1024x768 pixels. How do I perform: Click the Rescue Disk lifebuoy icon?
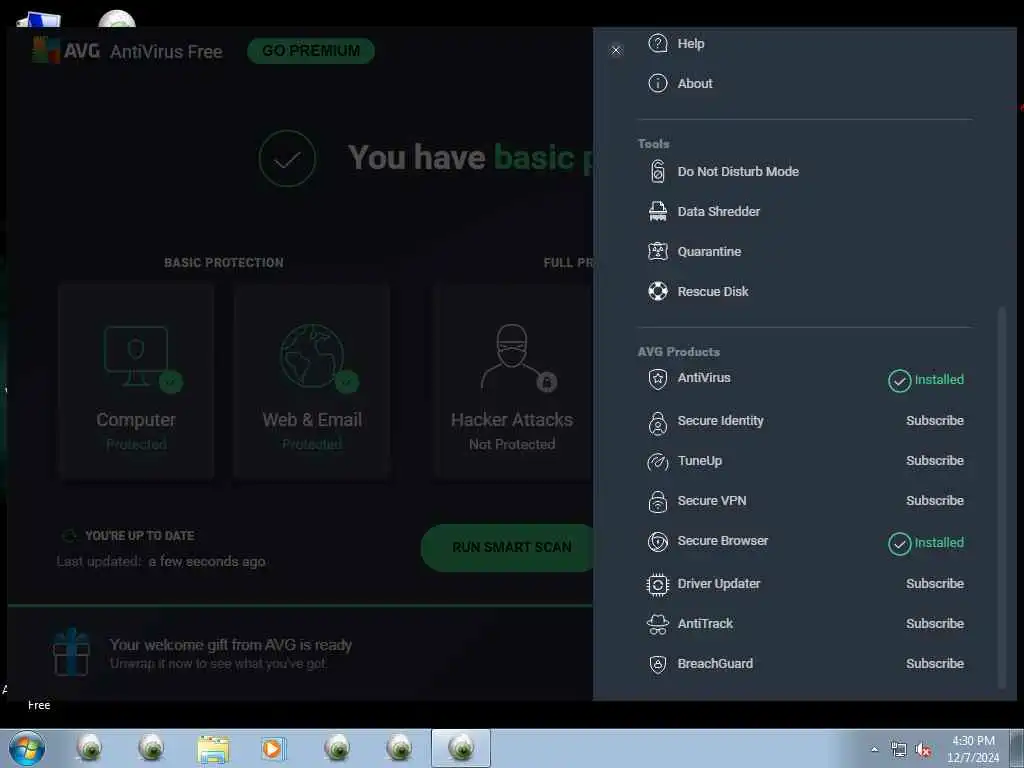658,291
